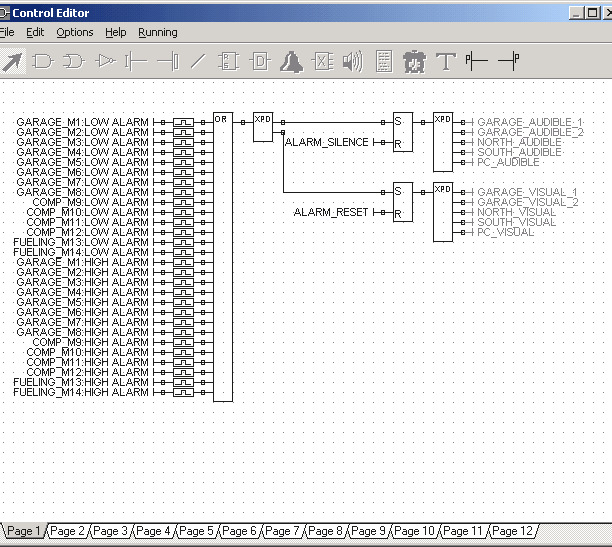This screenshot has width=612, height=547.
Task: Select the text label T tool
Action: point(446,62)
